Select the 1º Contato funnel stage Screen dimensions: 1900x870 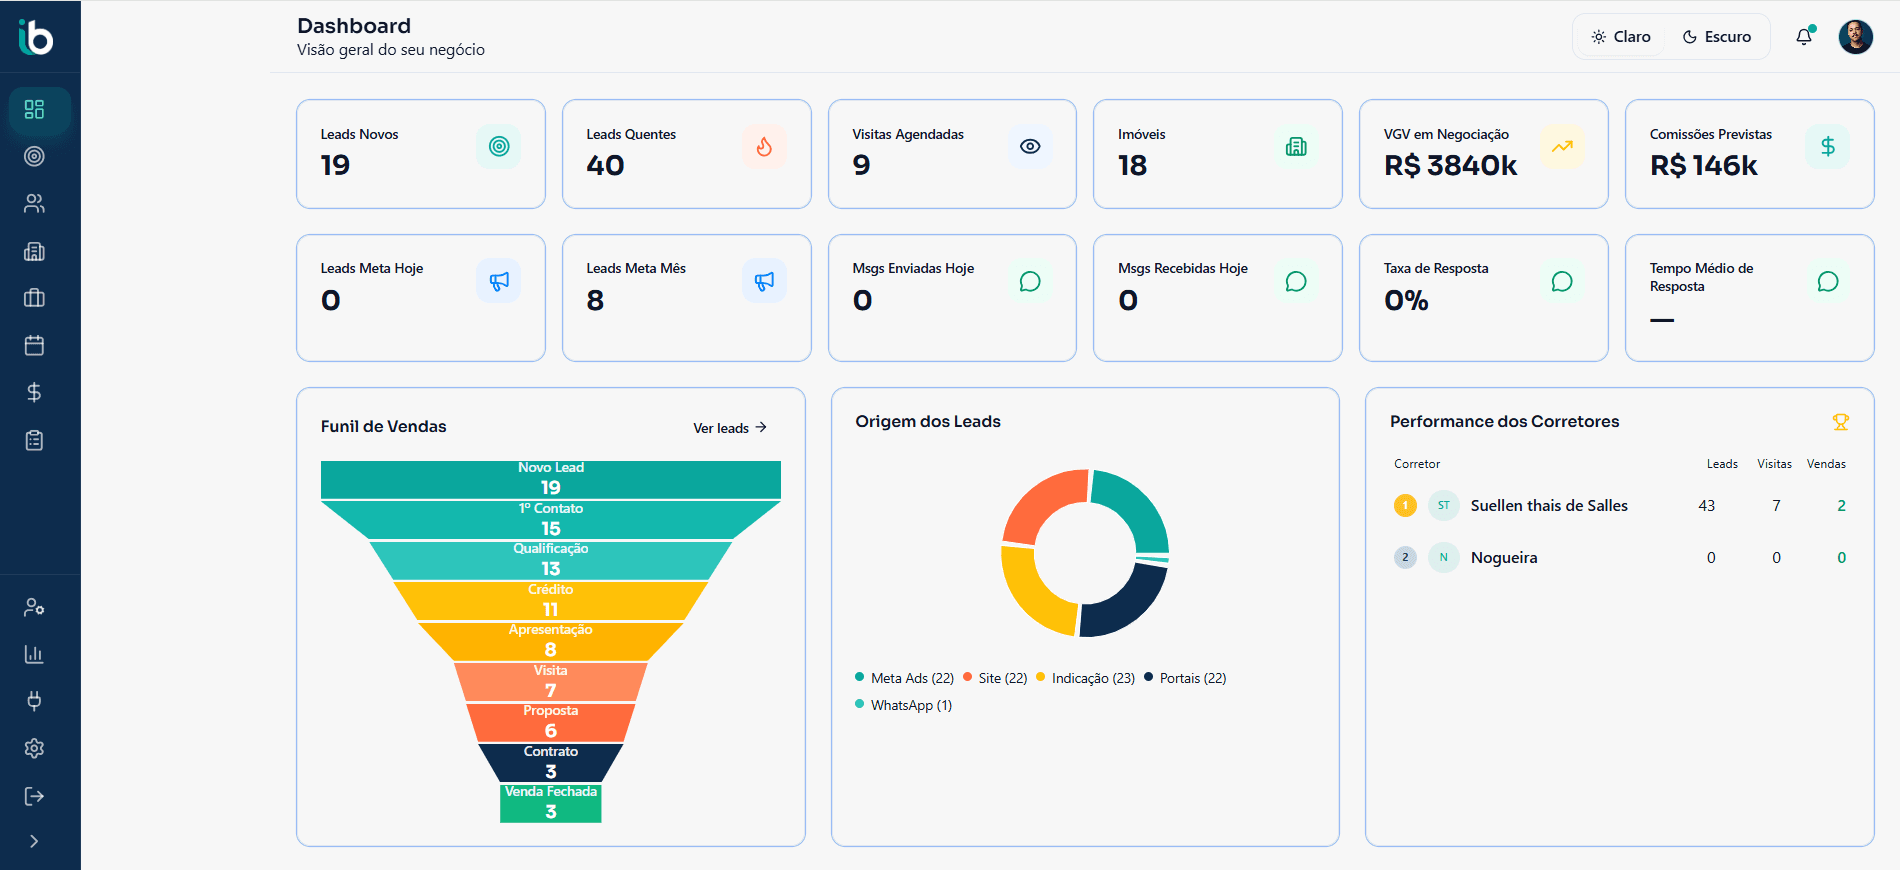[x=551, y=520]
